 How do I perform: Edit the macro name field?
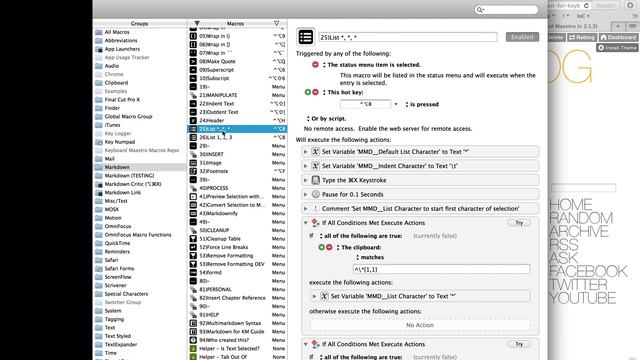pyautogui.click(x=407, y=37)
